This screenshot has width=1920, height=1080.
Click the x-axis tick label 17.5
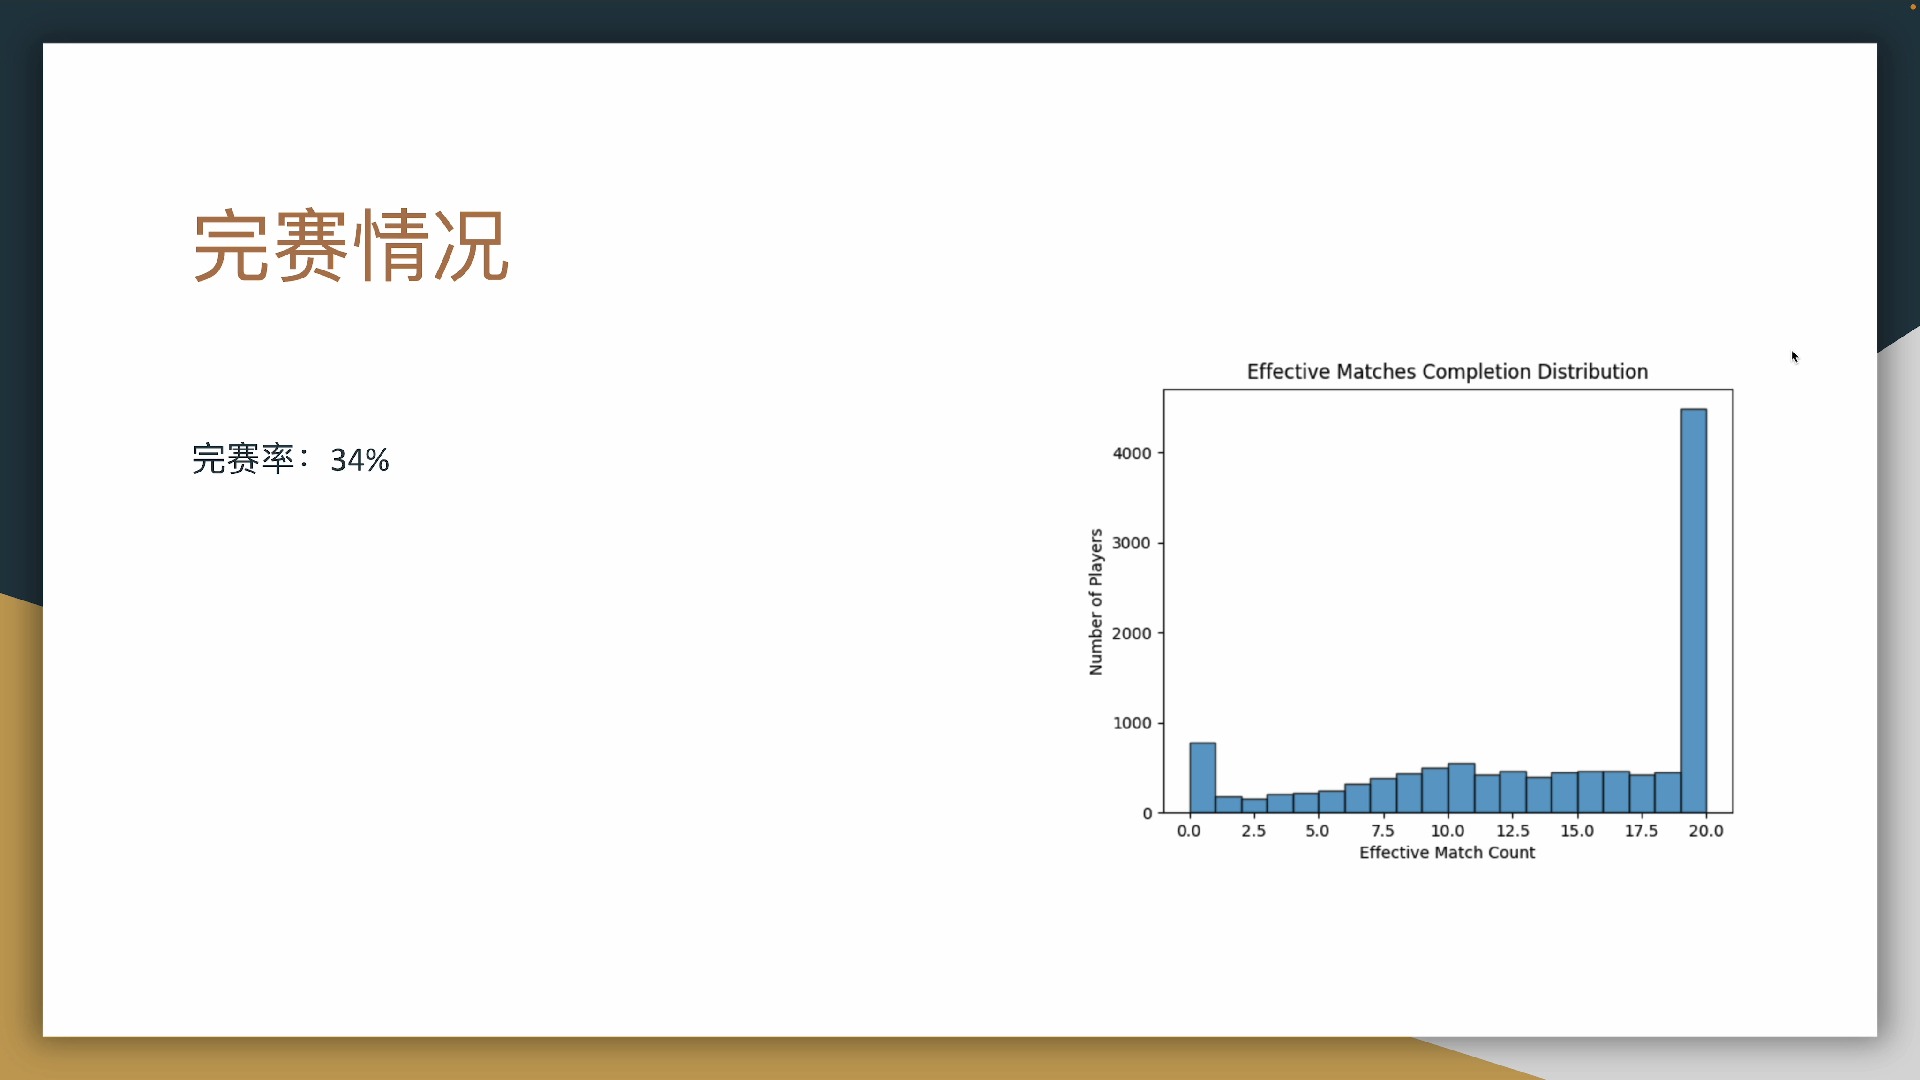coord(1641,831)
